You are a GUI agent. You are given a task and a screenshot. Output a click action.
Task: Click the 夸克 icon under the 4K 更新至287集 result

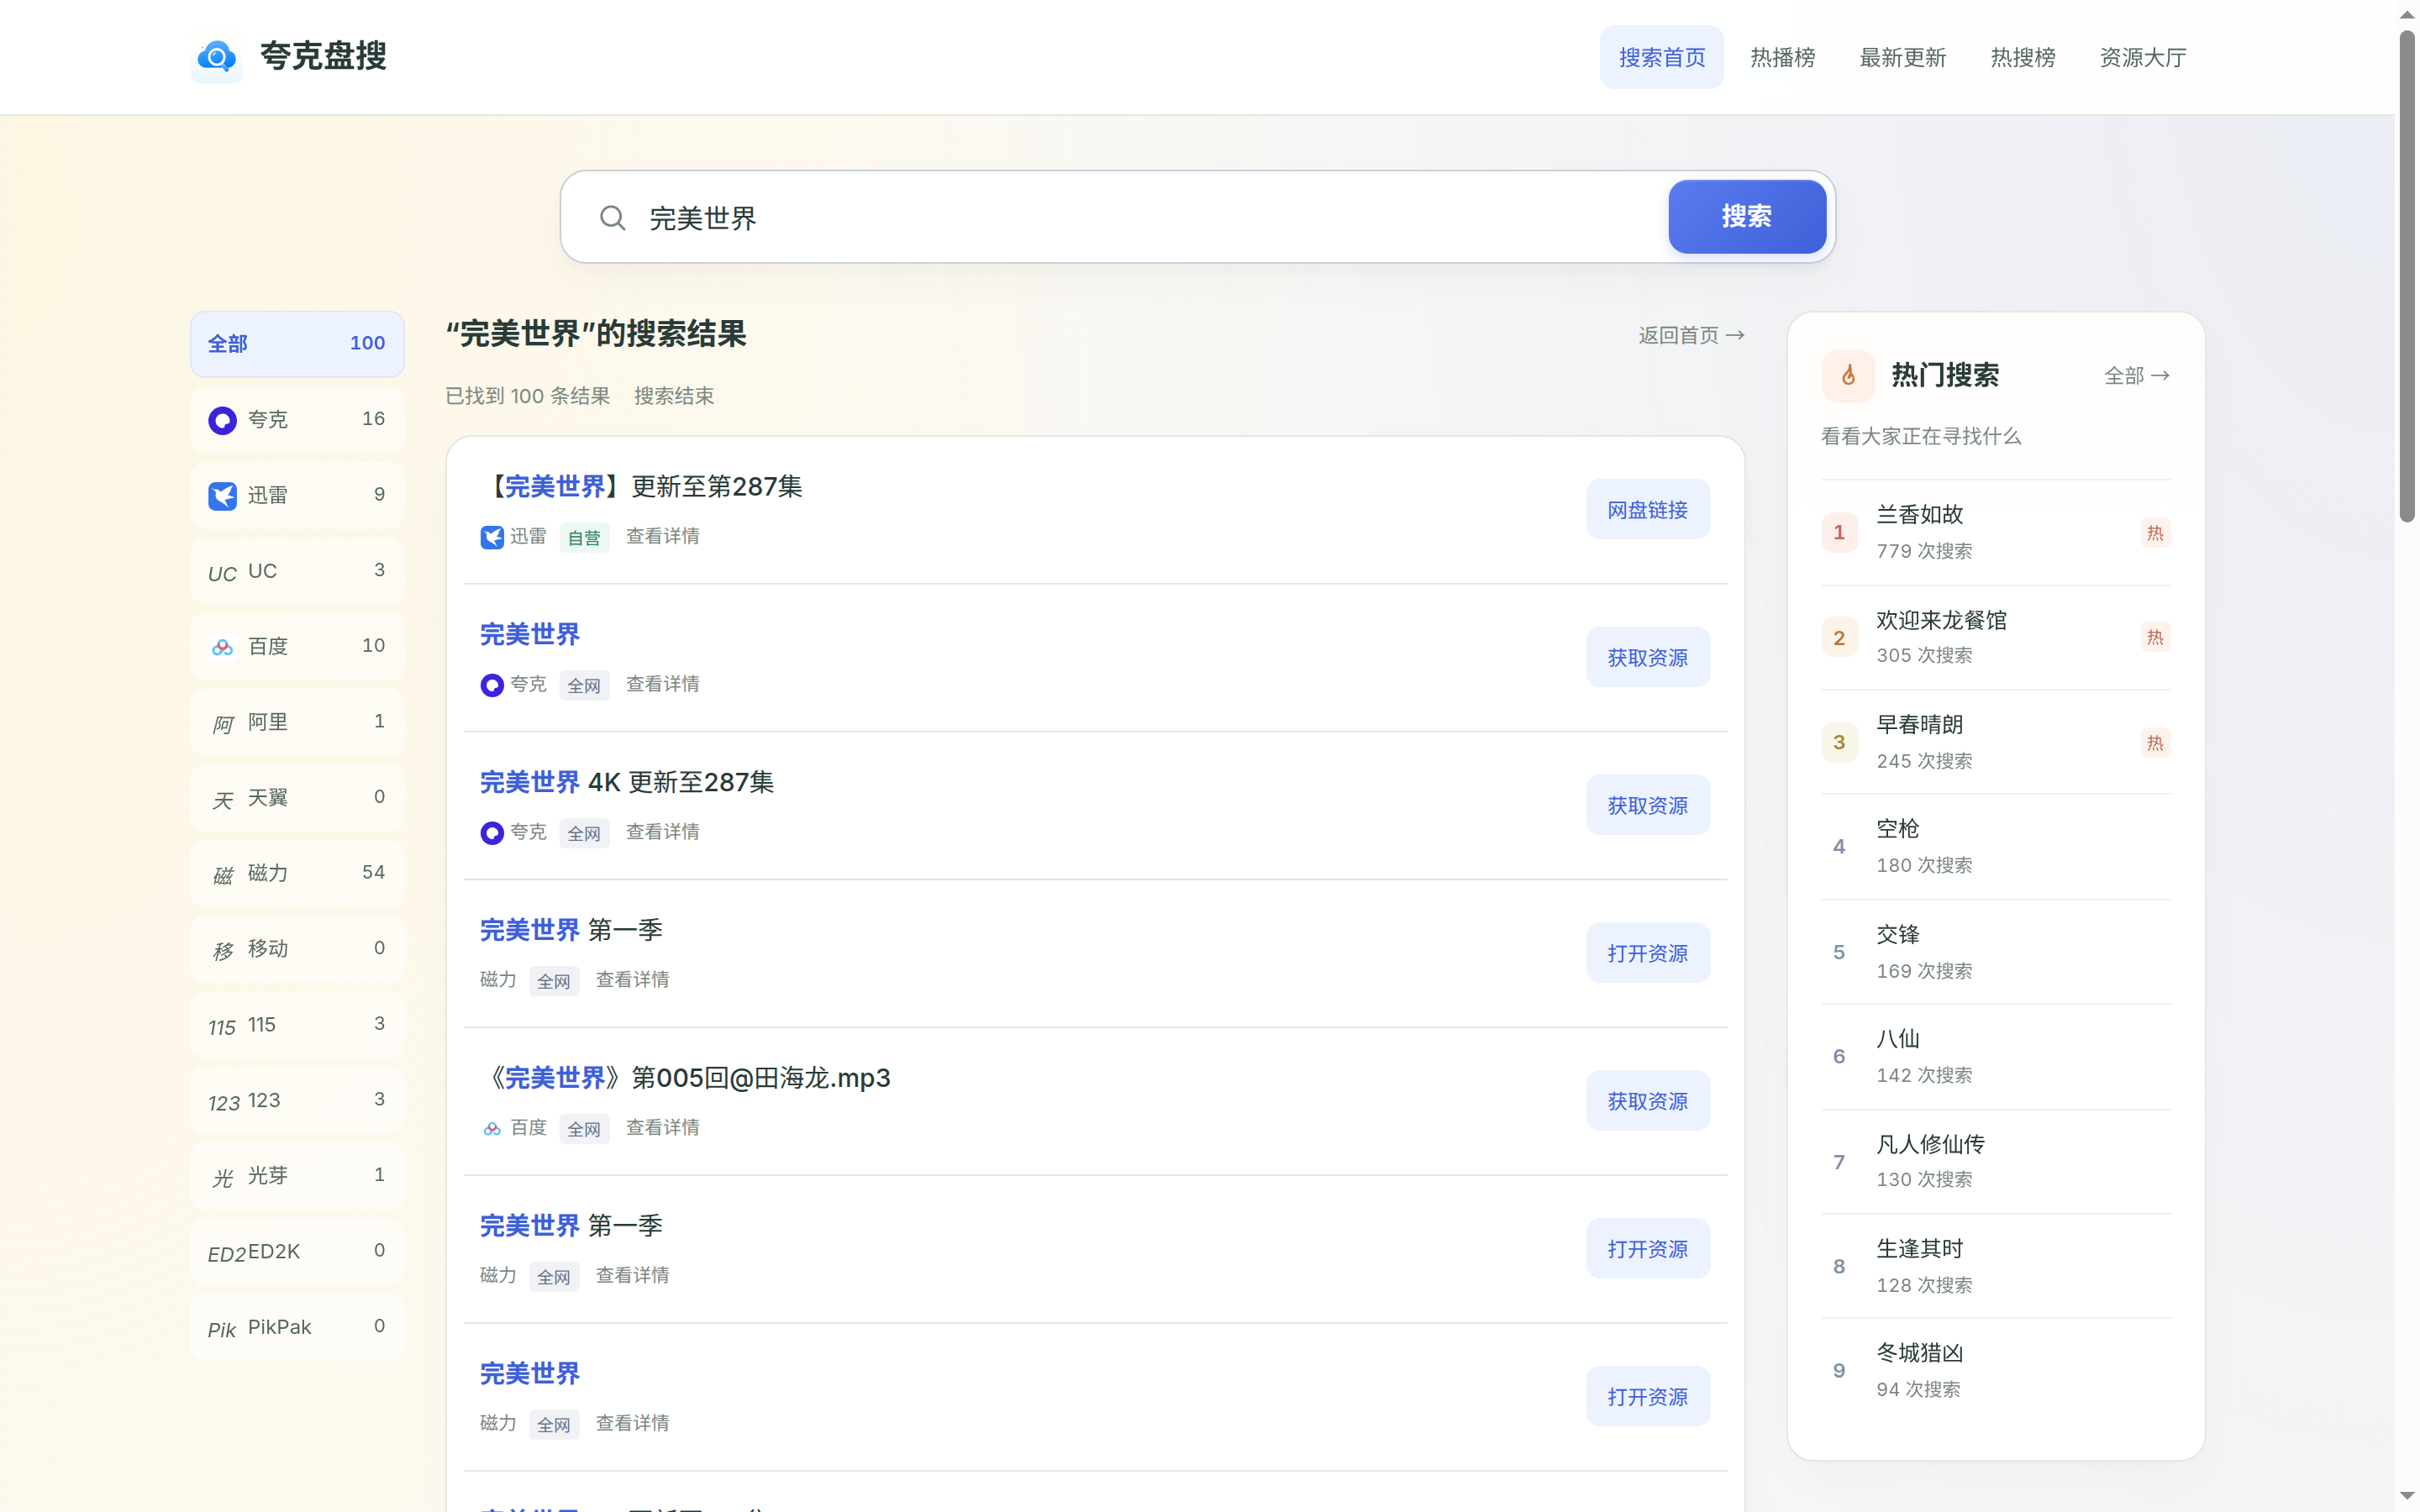click(x=492, y=833)
